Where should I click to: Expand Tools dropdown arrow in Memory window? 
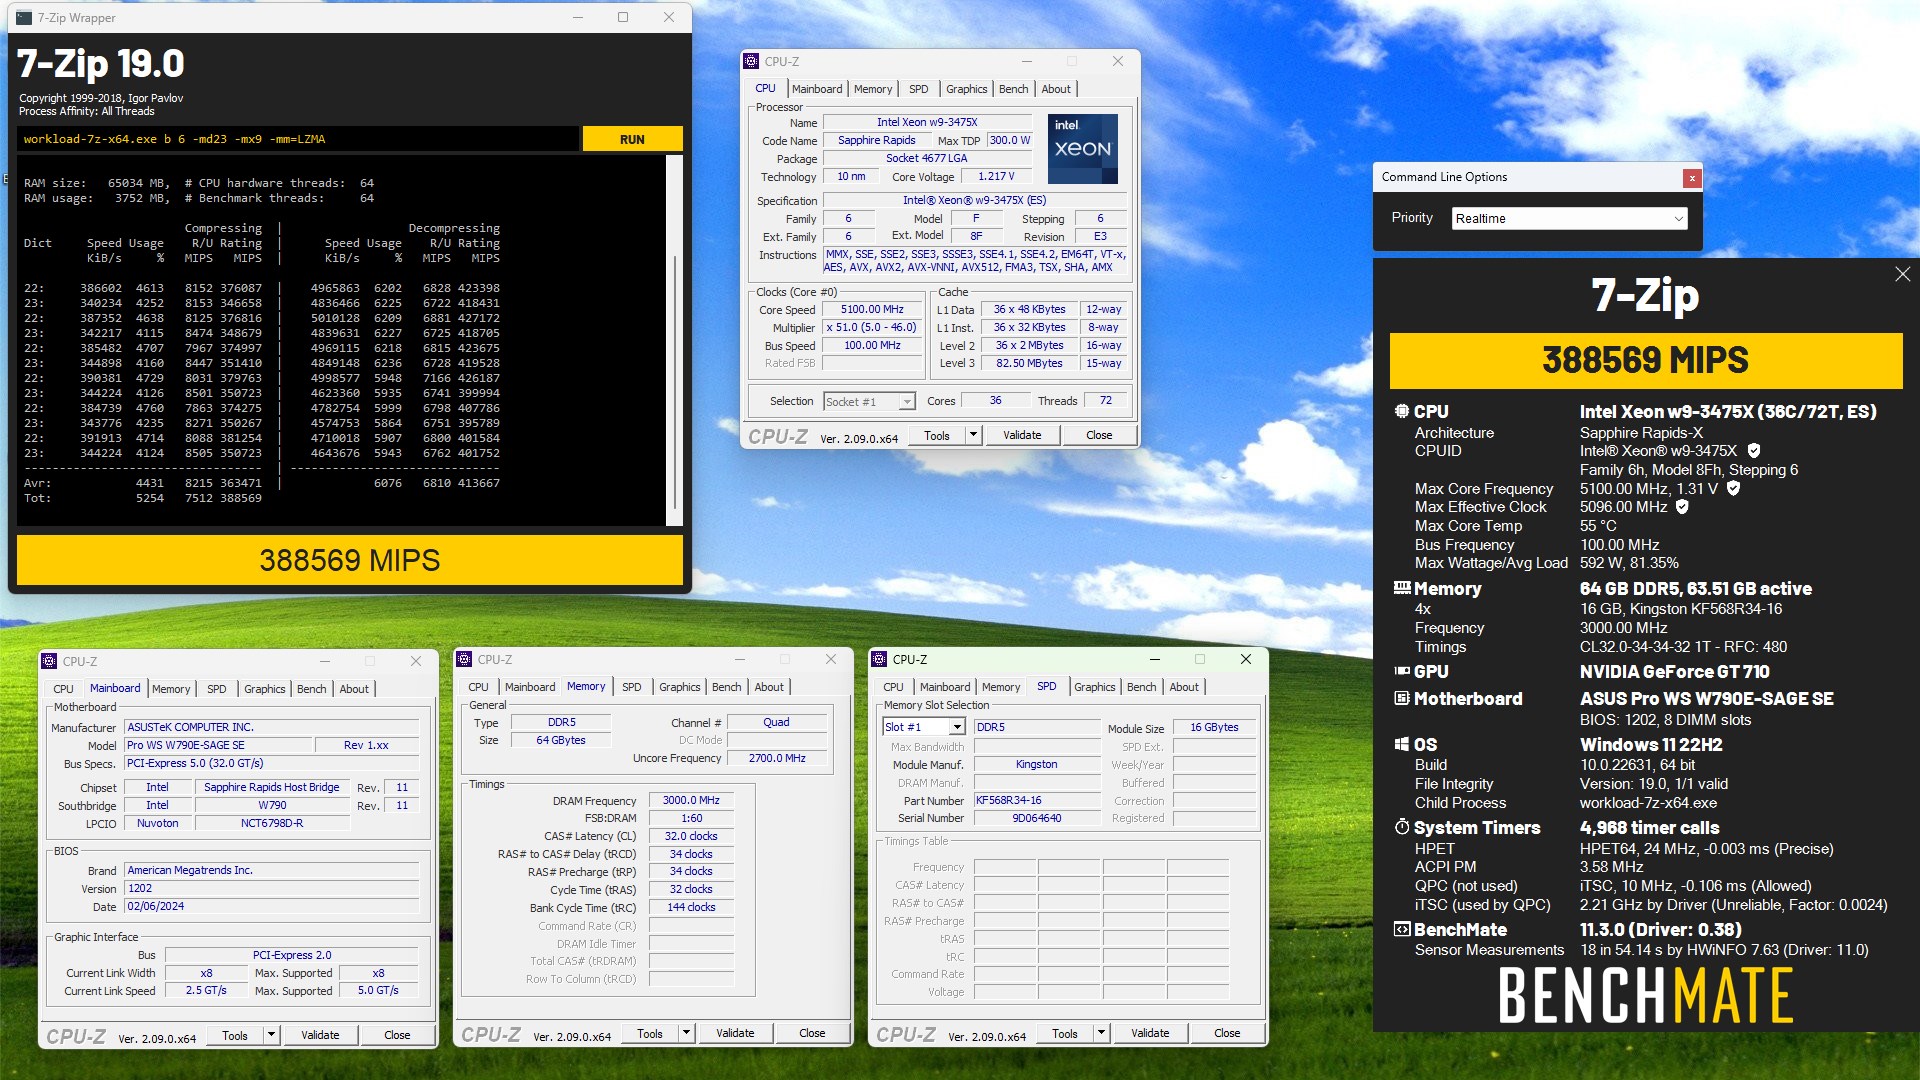(x=686, y=1033)
